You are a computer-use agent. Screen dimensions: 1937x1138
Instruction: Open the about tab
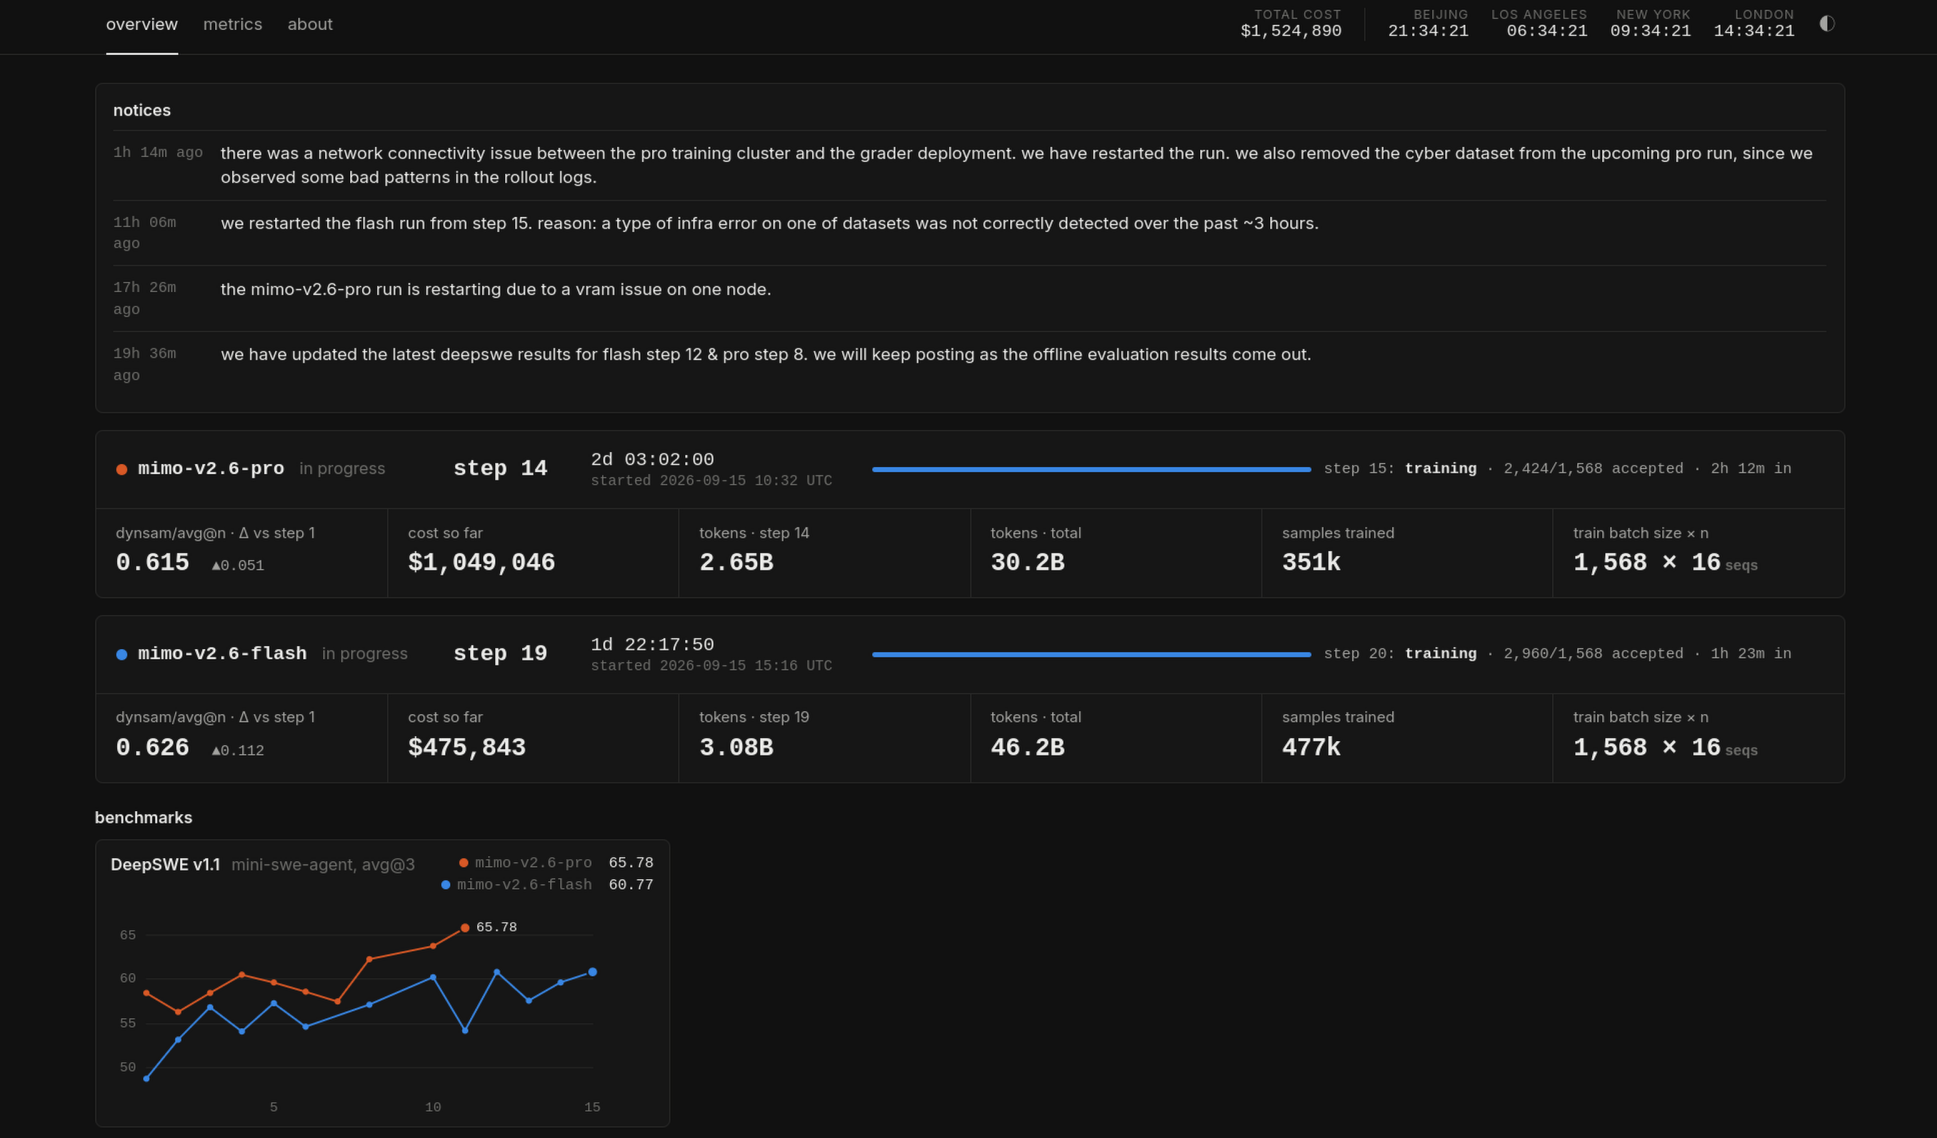(x=310, y=24)
